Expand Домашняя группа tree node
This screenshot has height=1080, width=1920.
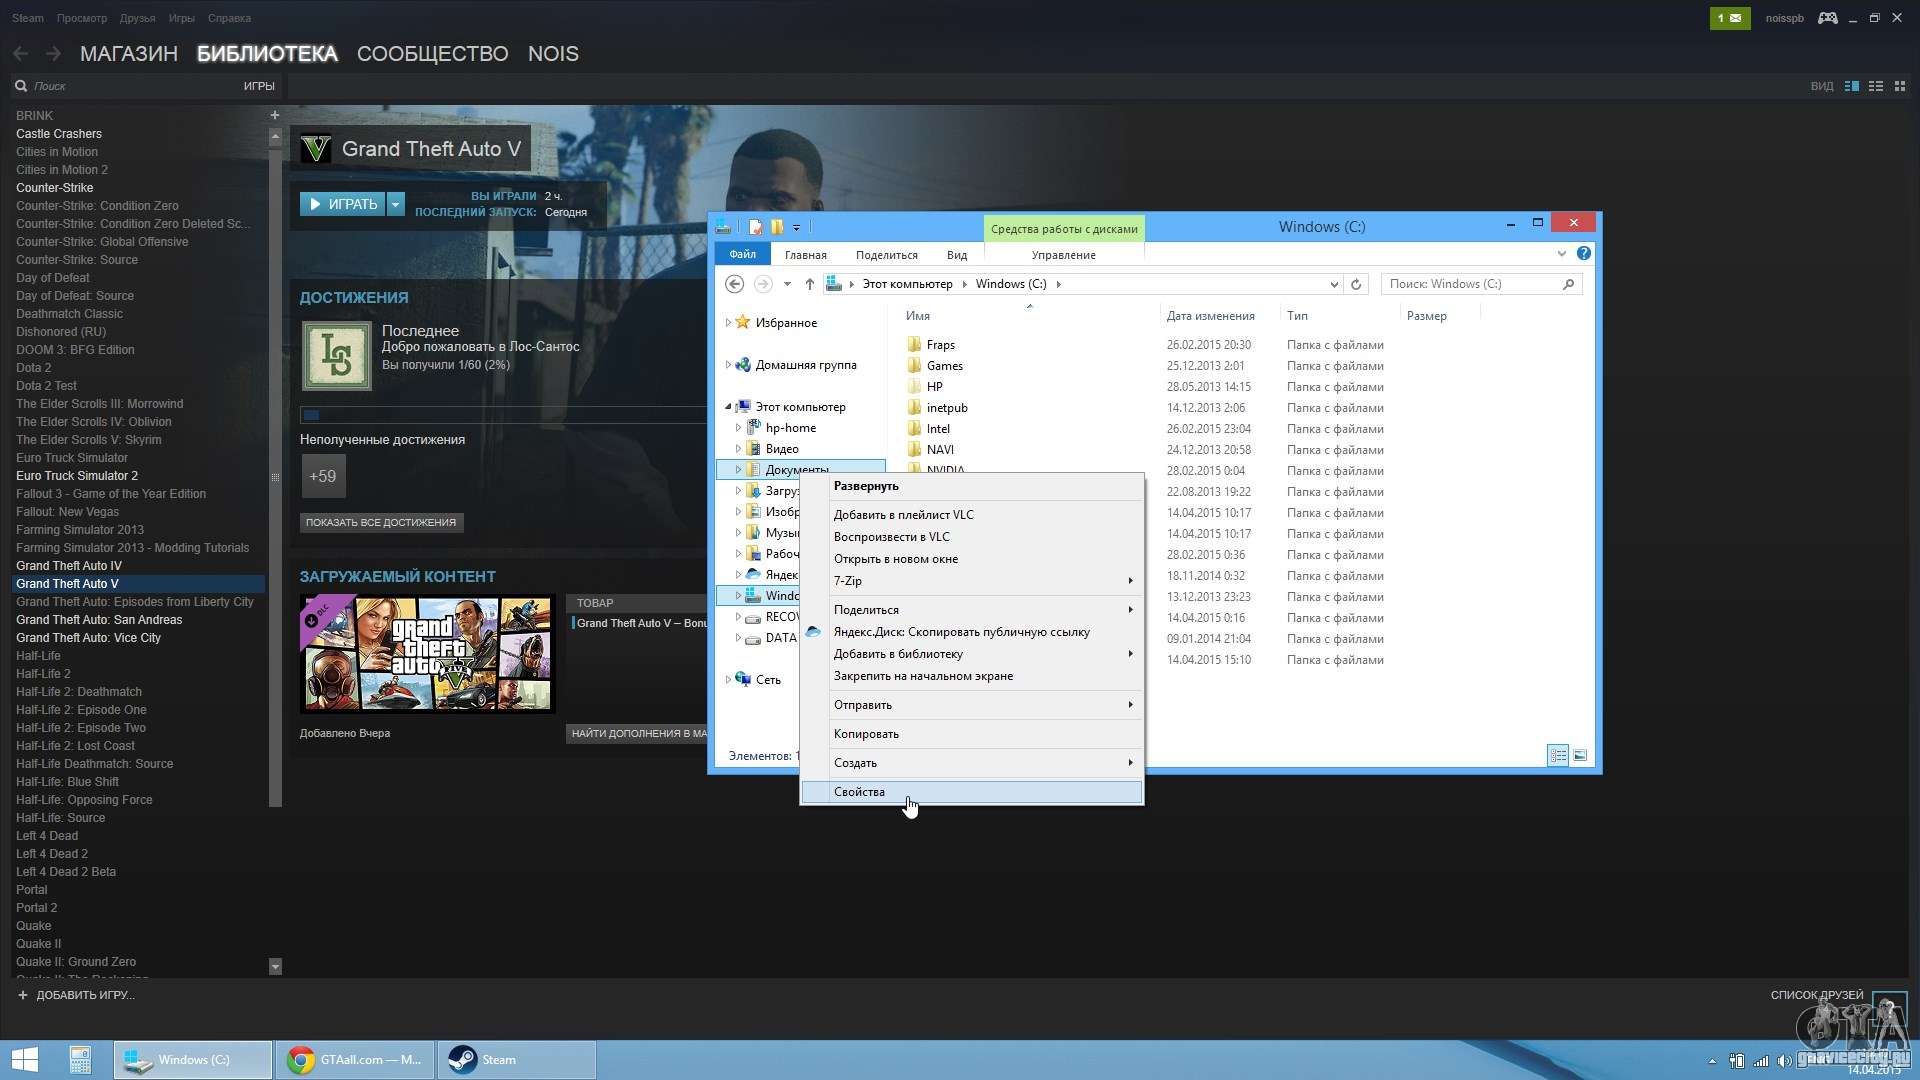728,365
